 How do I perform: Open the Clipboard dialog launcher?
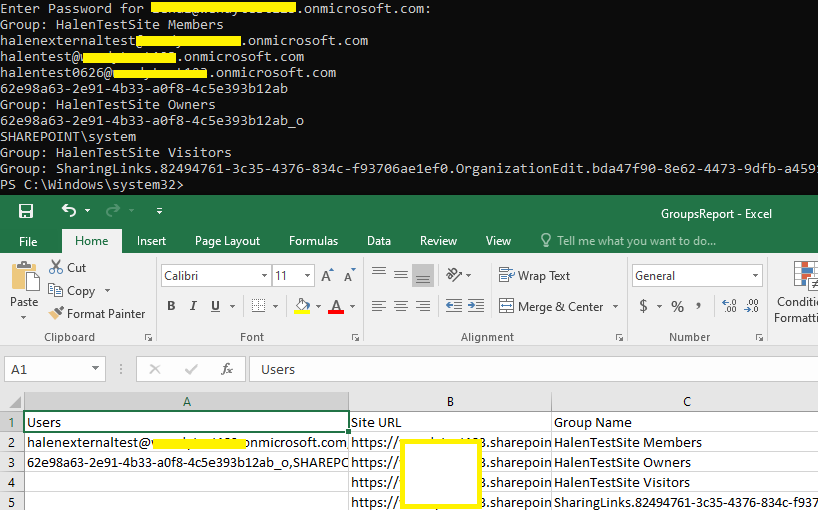tap(148, 338)
